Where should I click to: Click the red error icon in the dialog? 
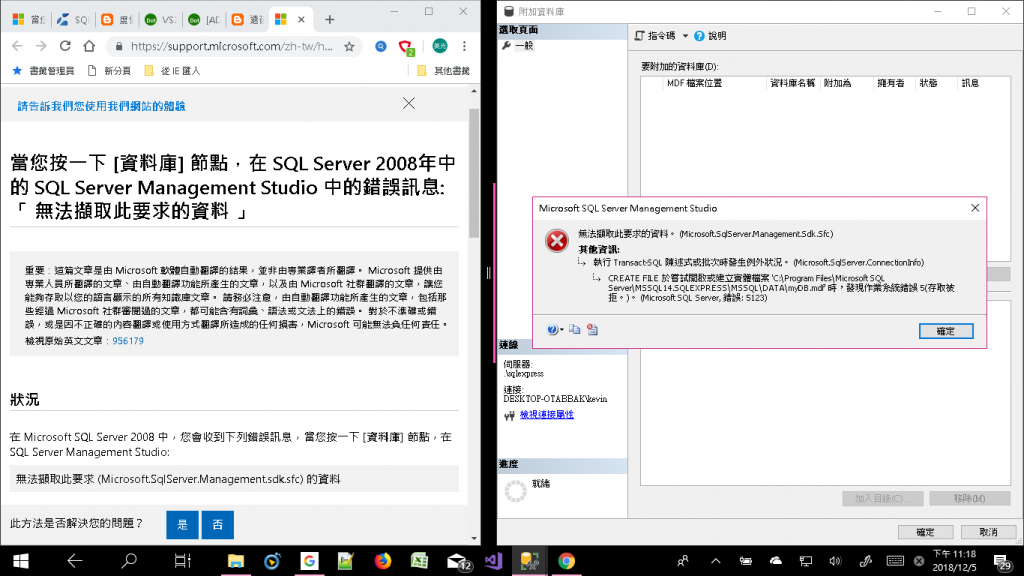coord(557,241)
